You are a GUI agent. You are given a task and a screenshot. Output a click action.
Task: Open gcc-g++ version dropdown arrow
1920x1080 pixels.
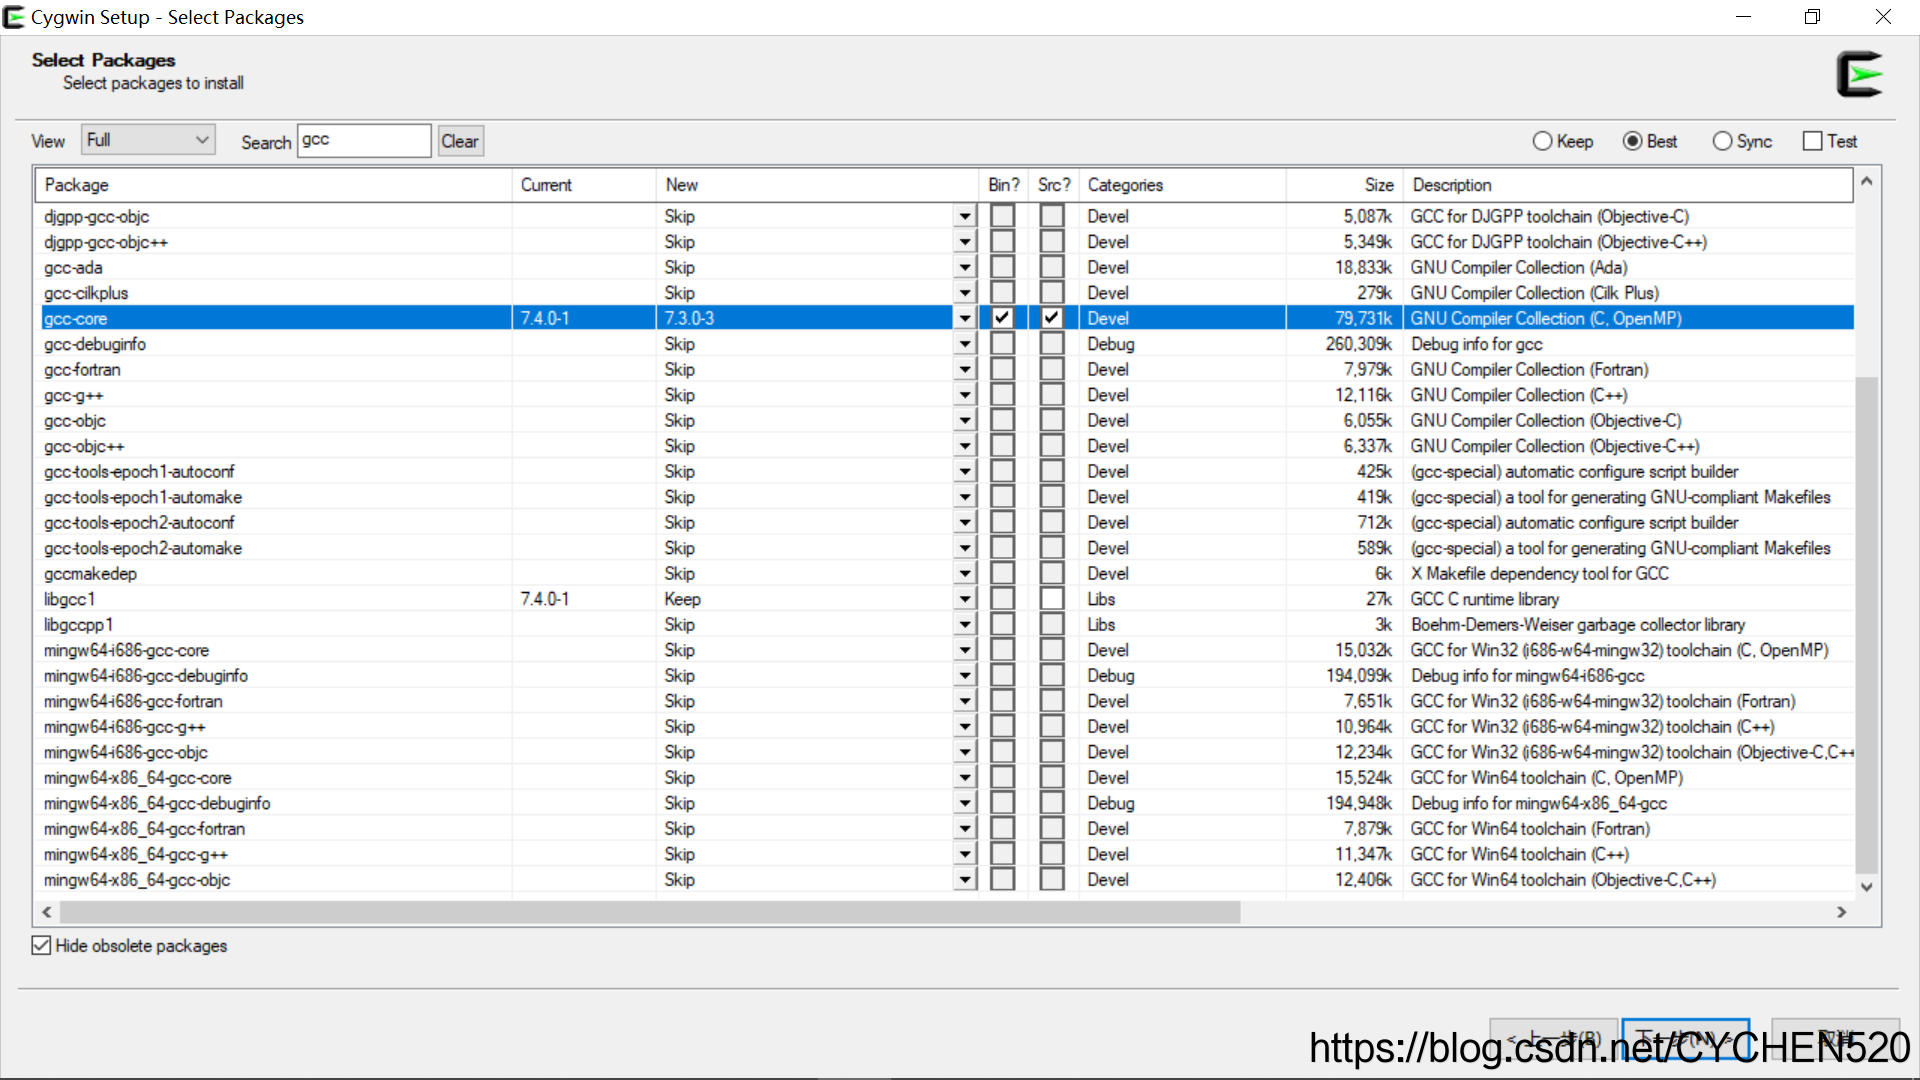964,395
